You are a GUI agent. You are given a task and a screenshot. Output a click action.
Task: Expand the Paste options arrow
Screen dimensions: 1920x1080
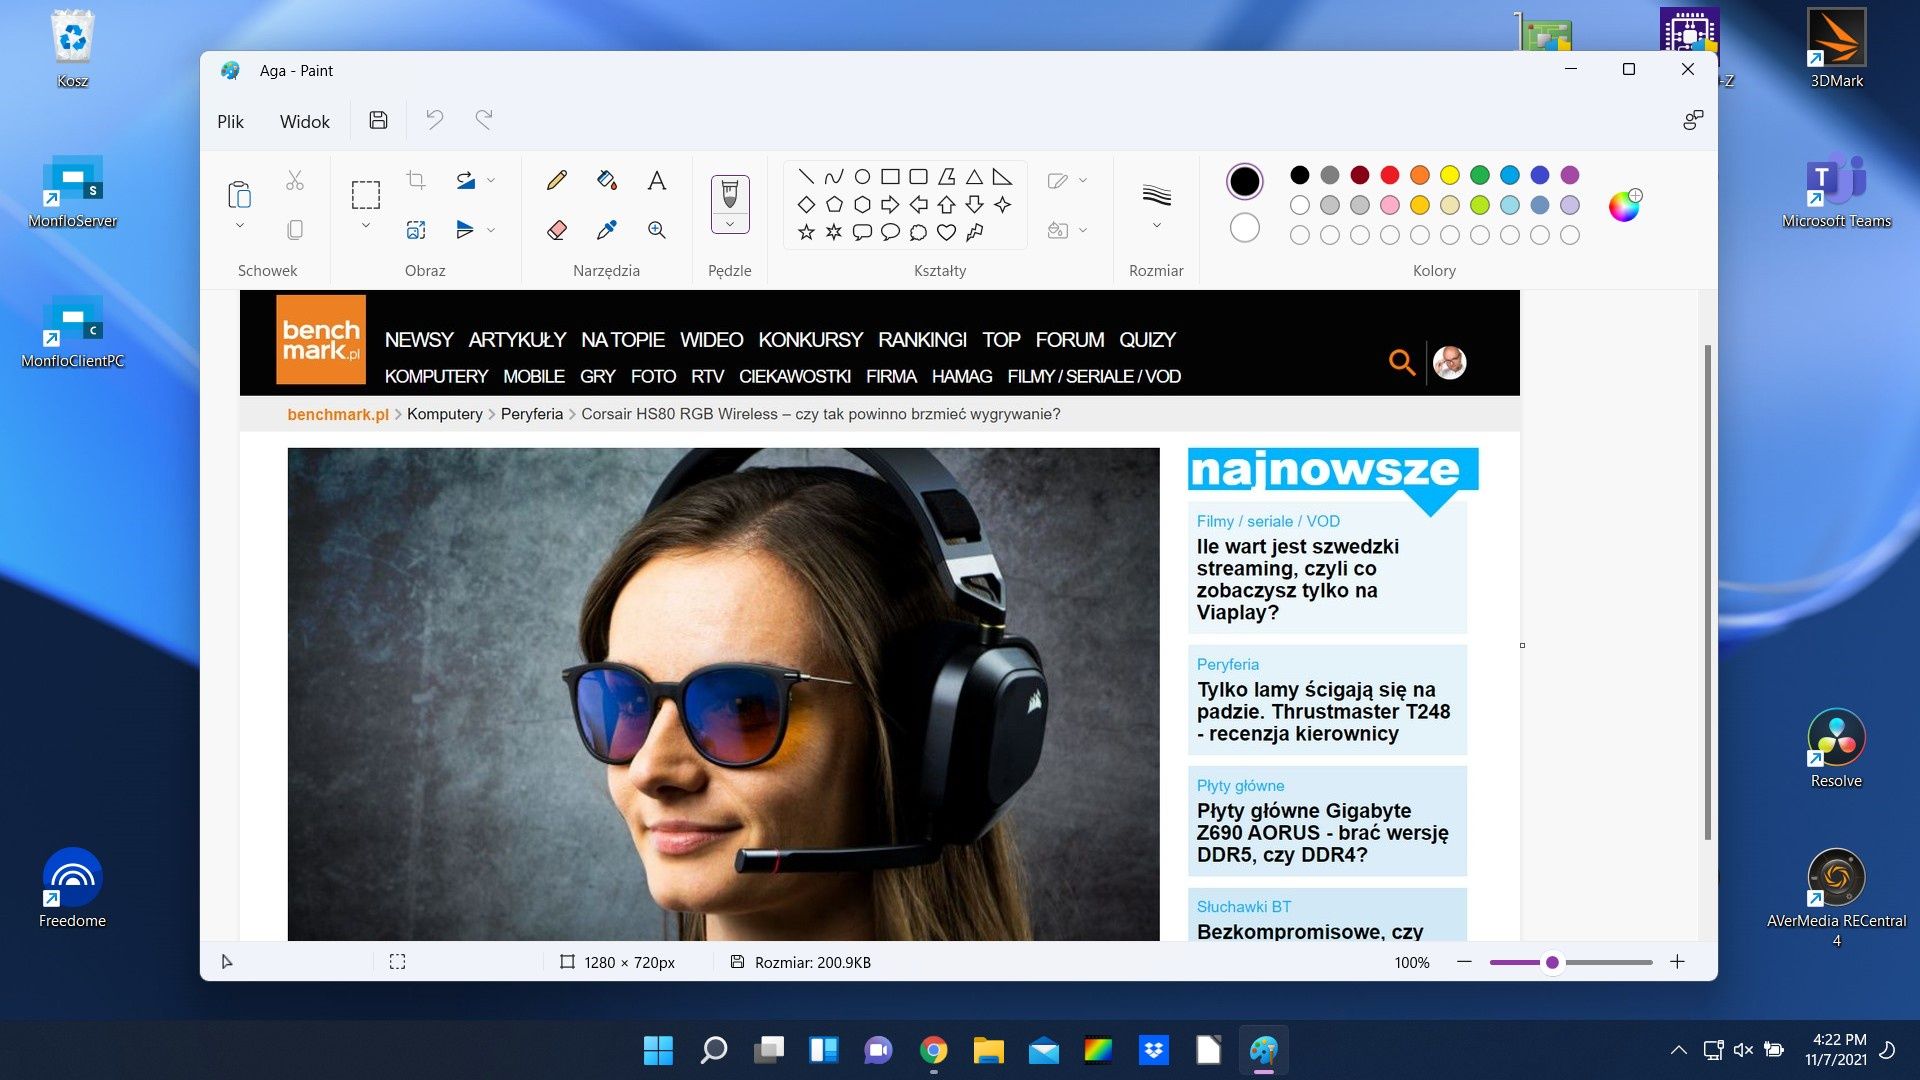pyautogui.click(x=239, y=226)
